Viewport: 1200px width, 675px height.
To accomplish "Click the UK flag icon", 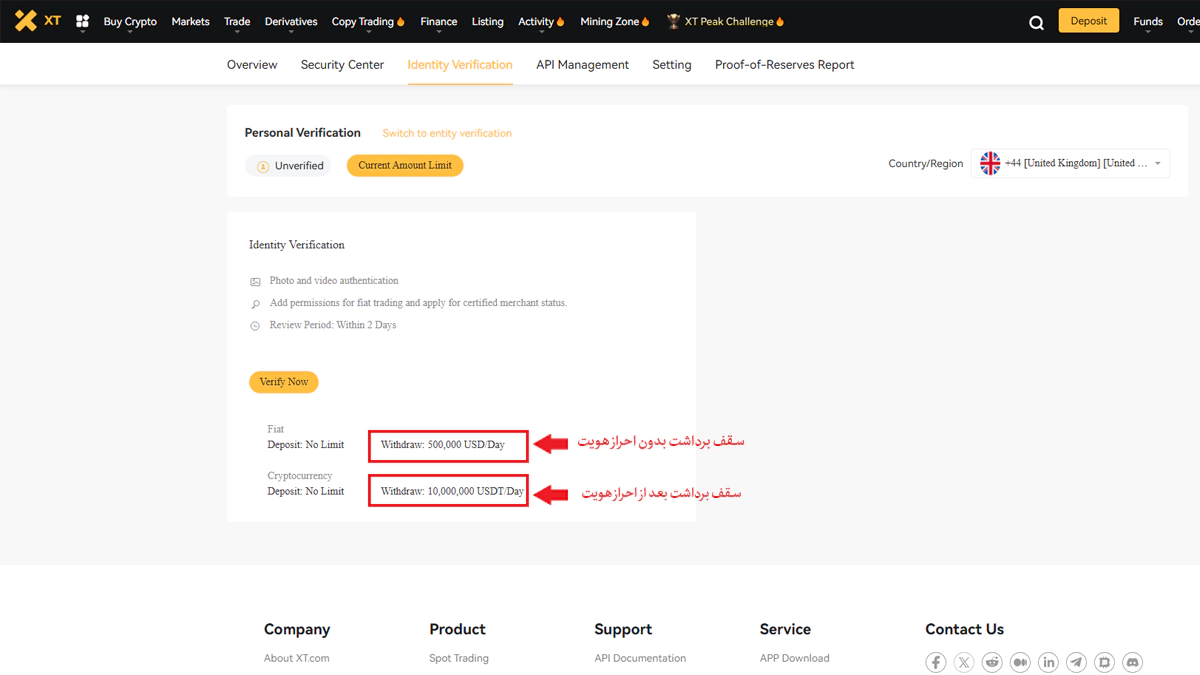I will (990, 163).
